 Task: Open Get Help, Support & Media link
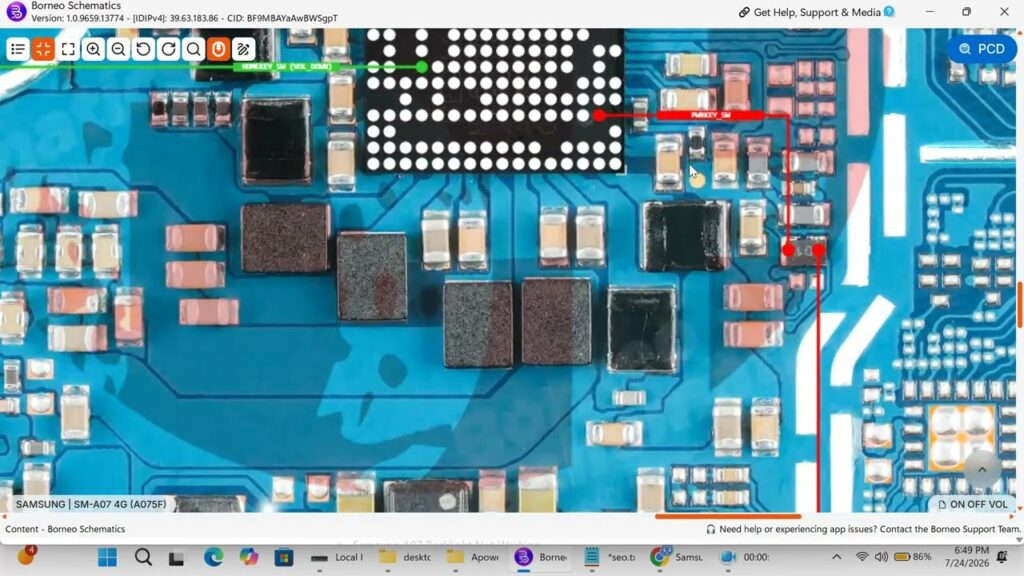coord(817,12)
